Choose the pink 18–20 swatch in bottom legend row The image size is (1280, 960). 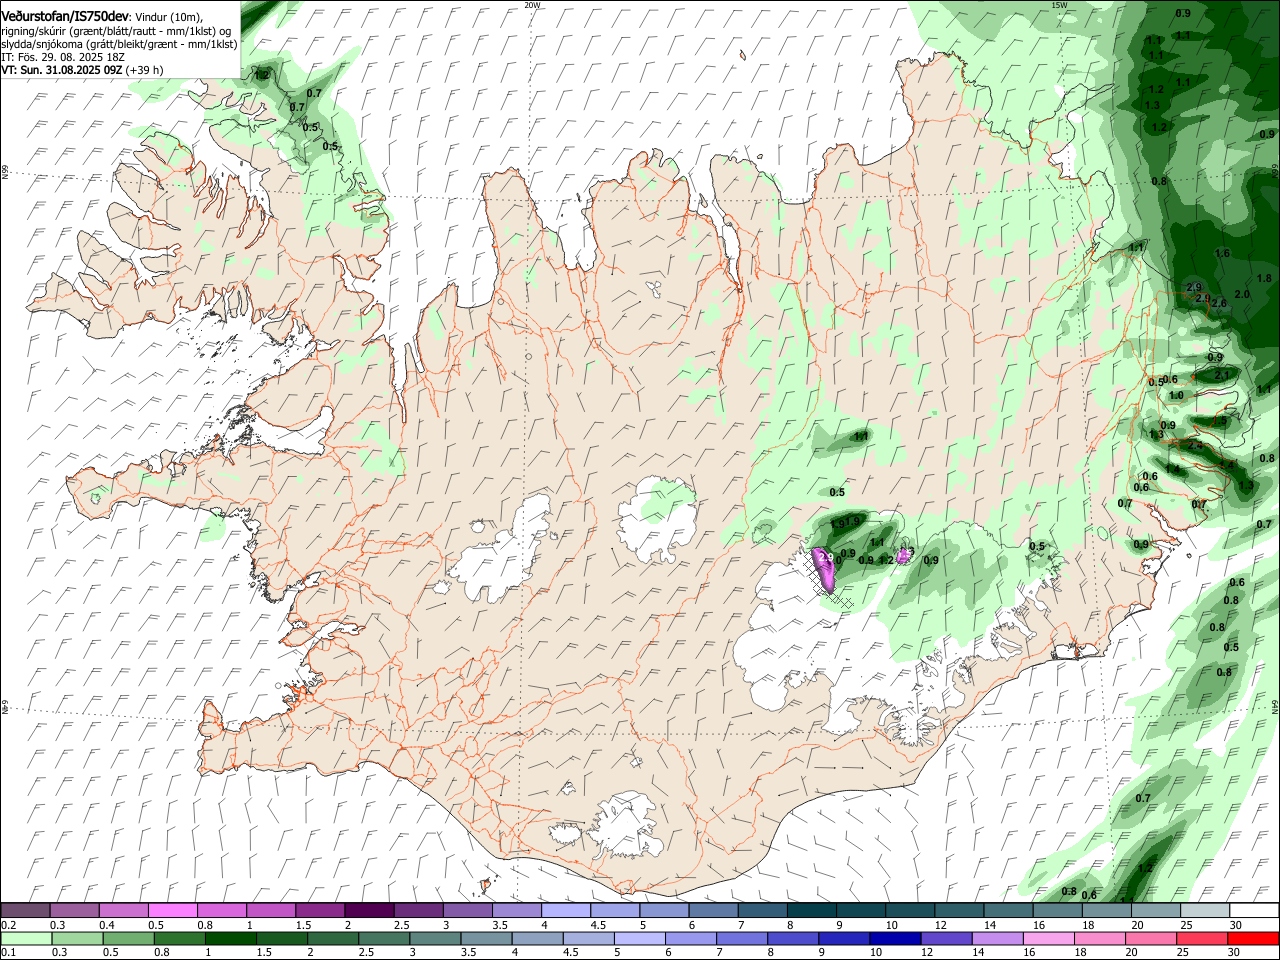click(x=1097, y=938)
